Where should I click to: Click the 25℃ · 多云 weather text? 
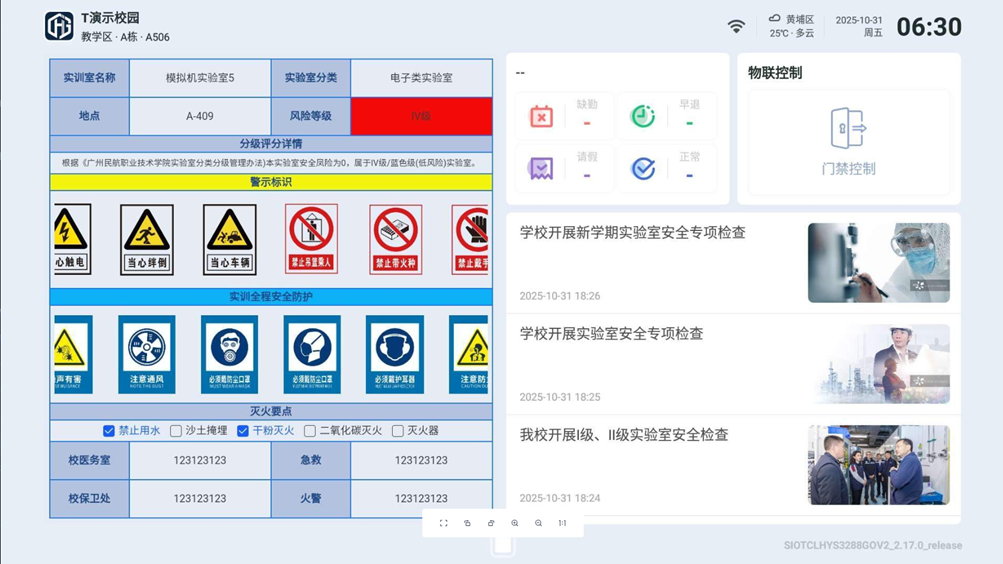(x=792, y=33)
